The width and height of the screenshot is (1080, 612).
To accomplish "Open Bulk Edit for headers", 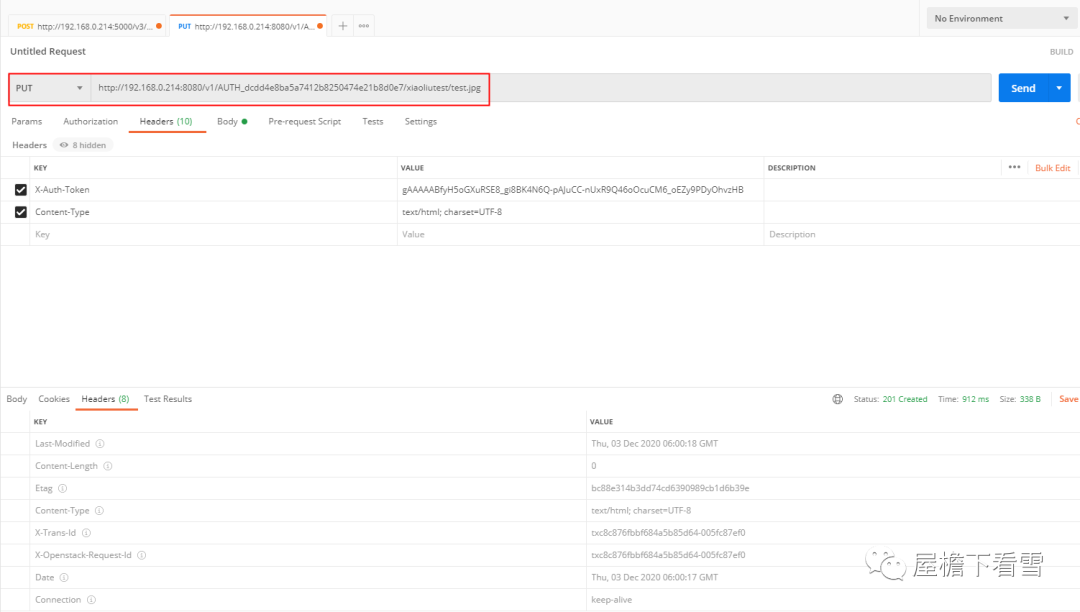I will tap(1052, 168).
